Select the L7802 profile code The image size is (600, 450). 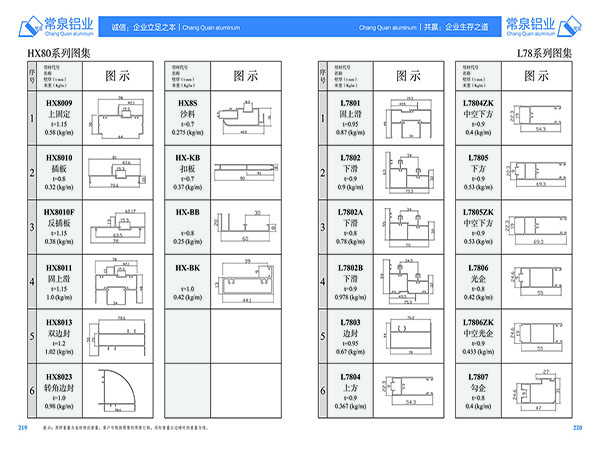click(x=351, y=158)
